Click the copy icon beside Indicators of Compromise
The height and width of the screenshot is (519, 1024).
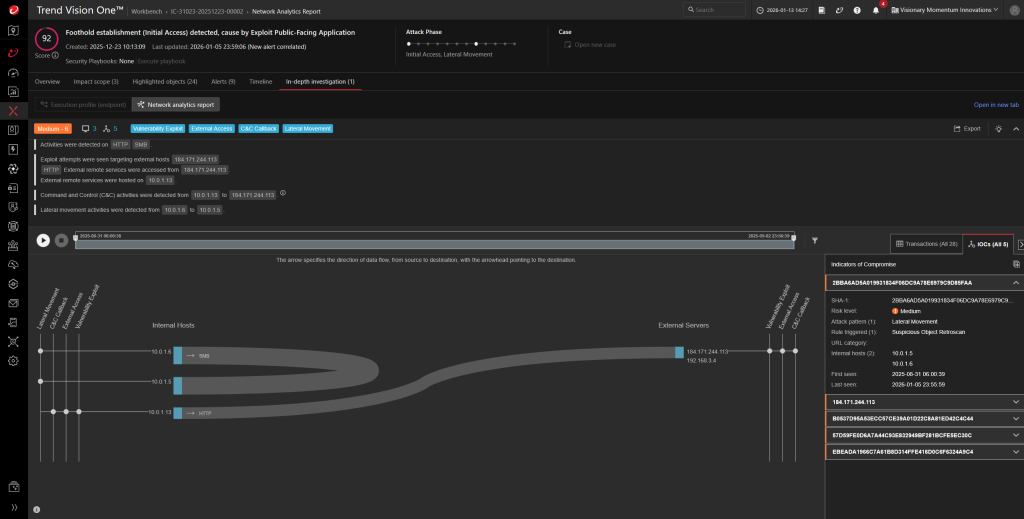1016,264
